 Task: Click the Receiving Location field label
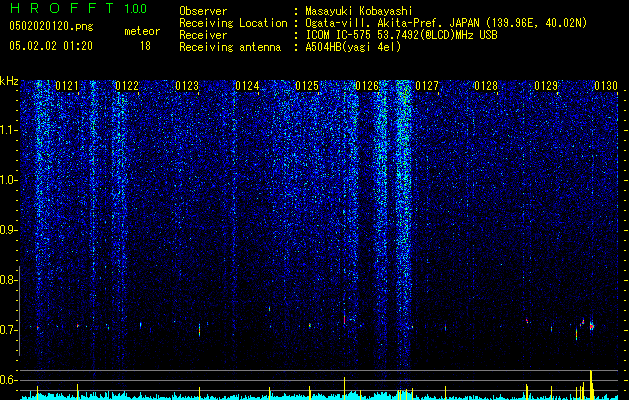[233, 23]
